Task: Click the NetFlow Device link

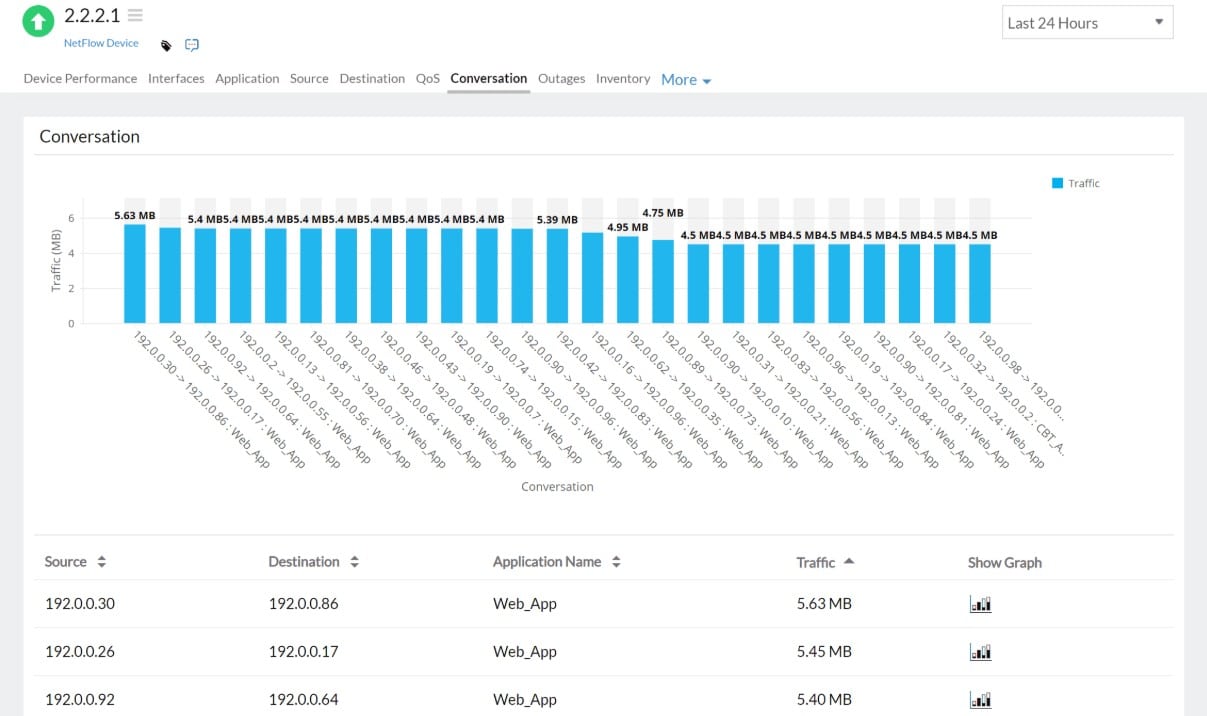Action: coord(101,44)
